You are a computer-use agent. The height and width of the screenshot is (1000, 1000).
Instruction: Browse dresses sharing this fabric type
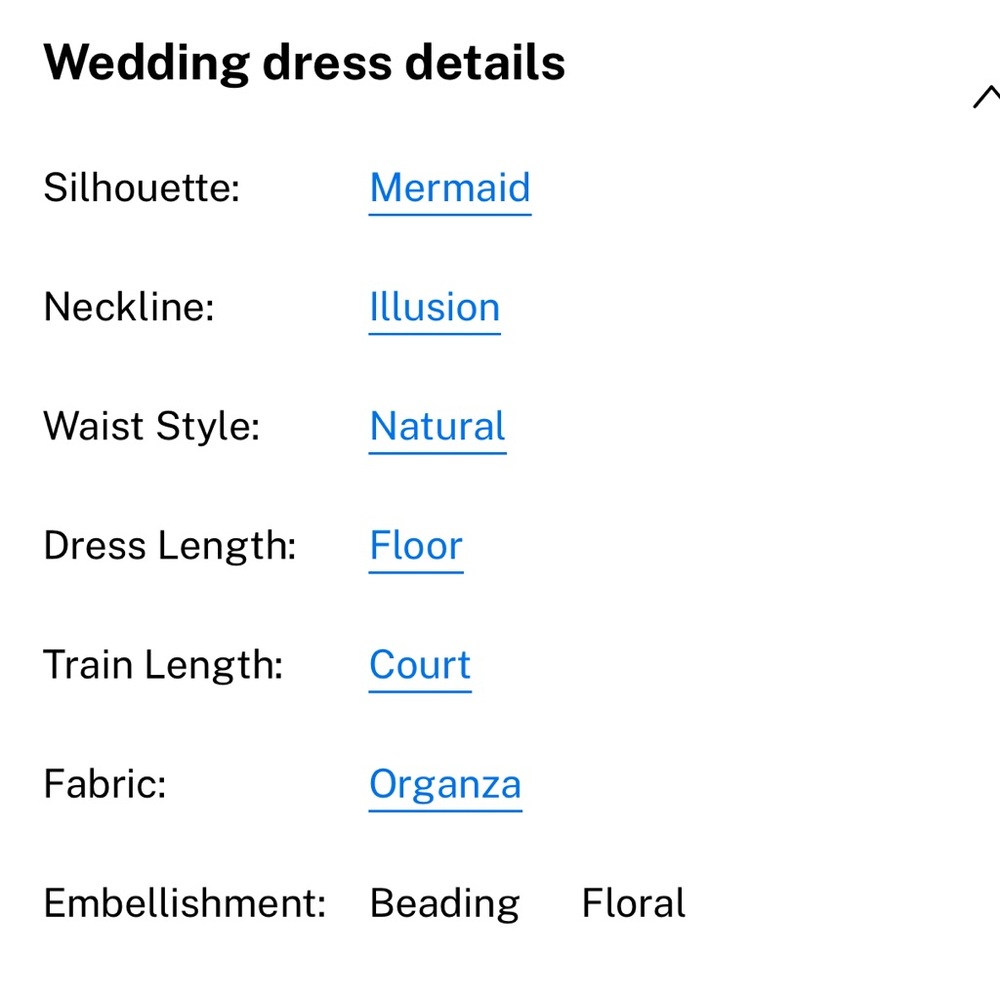pyautogui.click(x=445, y=784)
